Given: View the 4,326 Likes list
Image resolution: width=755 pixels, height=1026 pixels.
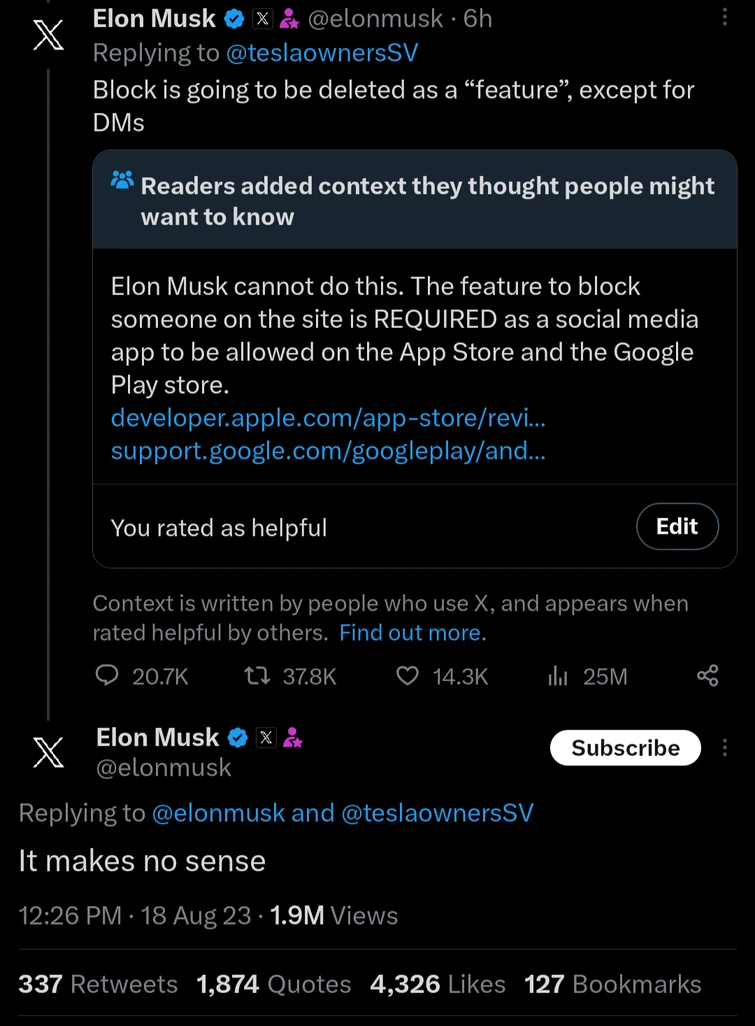Looking at the screenshot, I should click(438, 985).
